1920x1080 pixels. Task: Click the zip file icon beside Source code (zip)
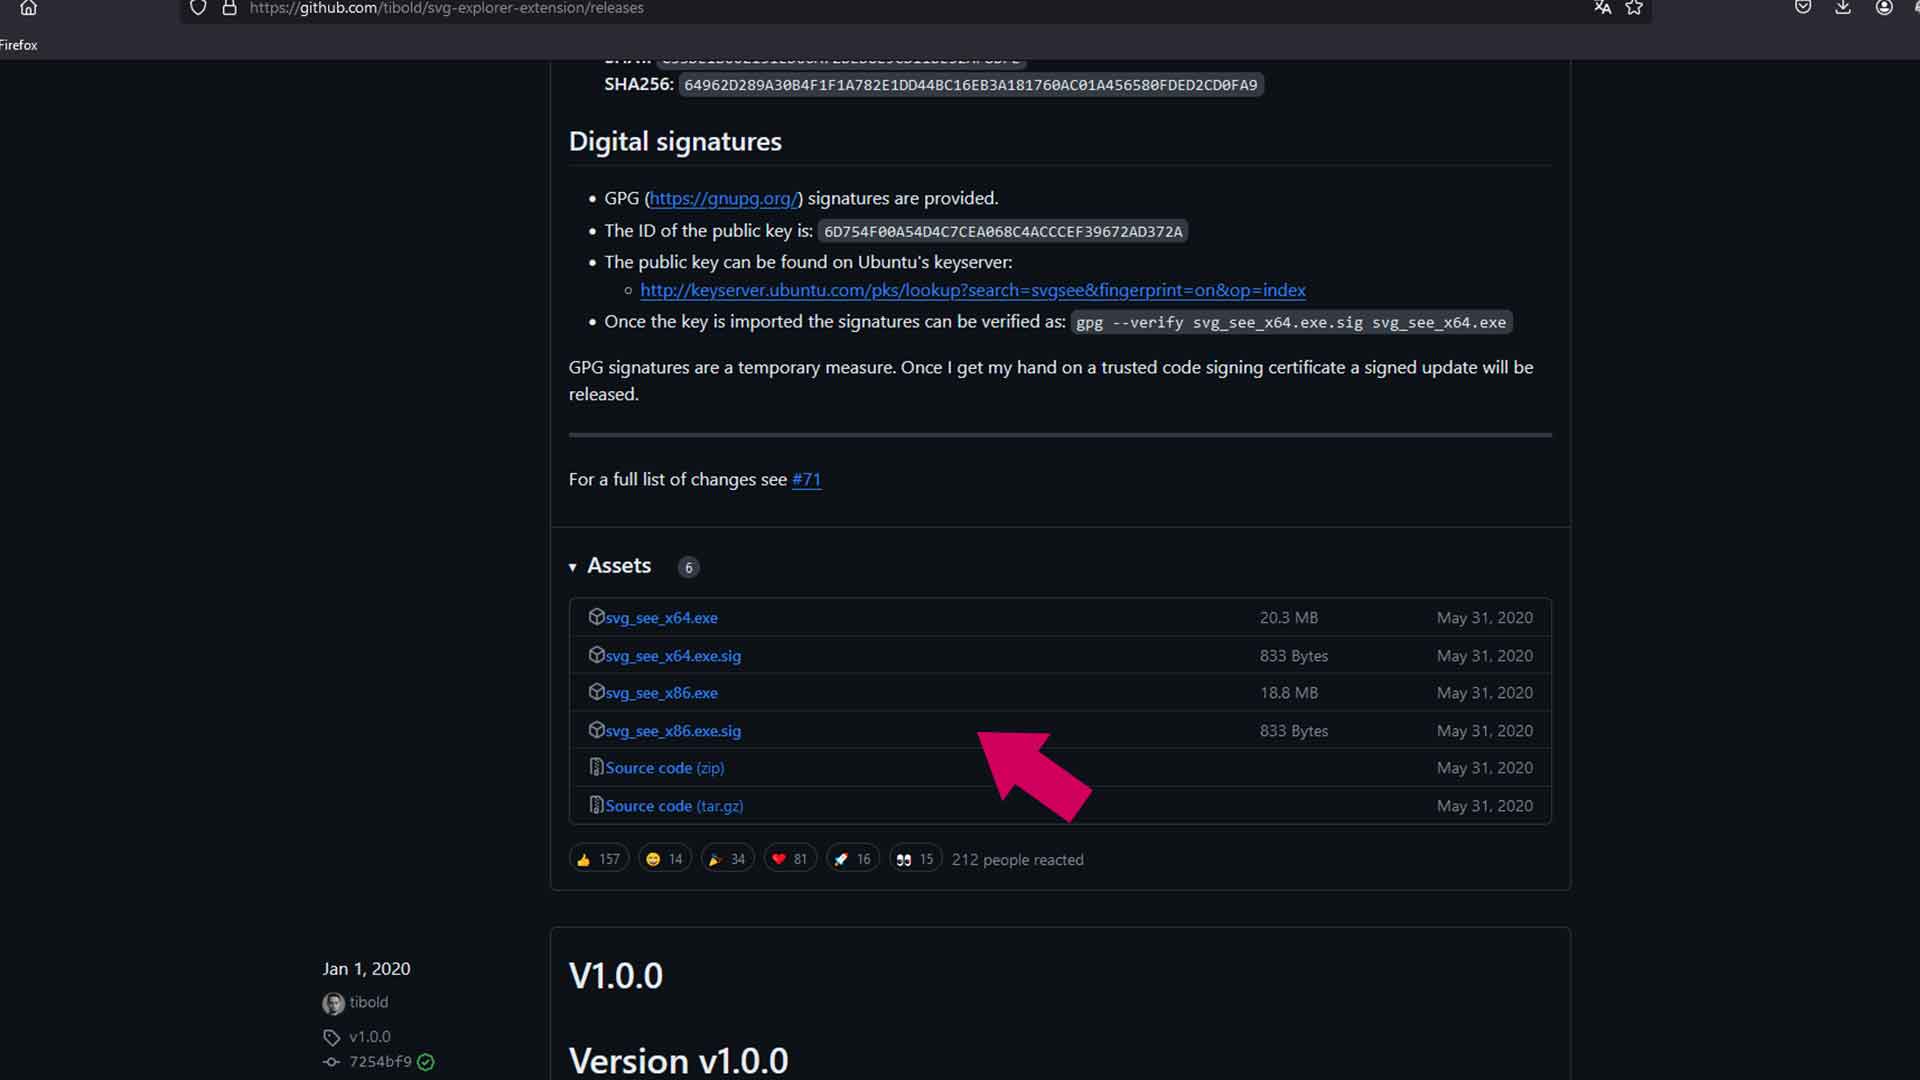[x=596, y=767]
